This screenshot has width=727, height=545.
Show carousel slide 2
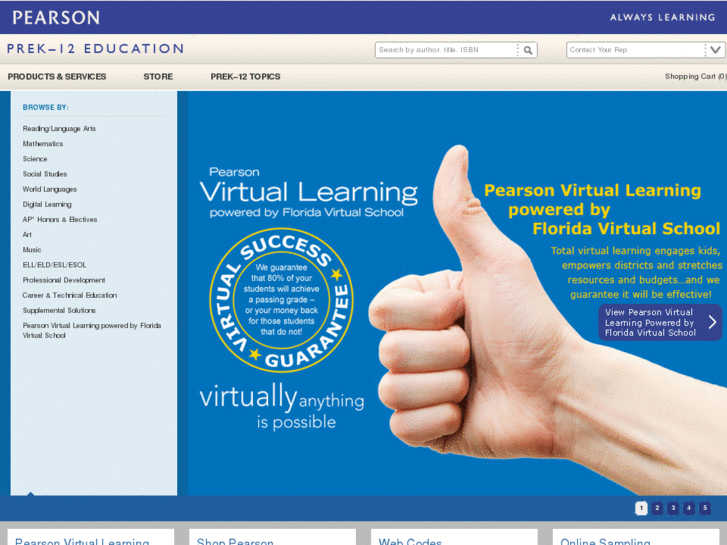click(x=657, y=508)
